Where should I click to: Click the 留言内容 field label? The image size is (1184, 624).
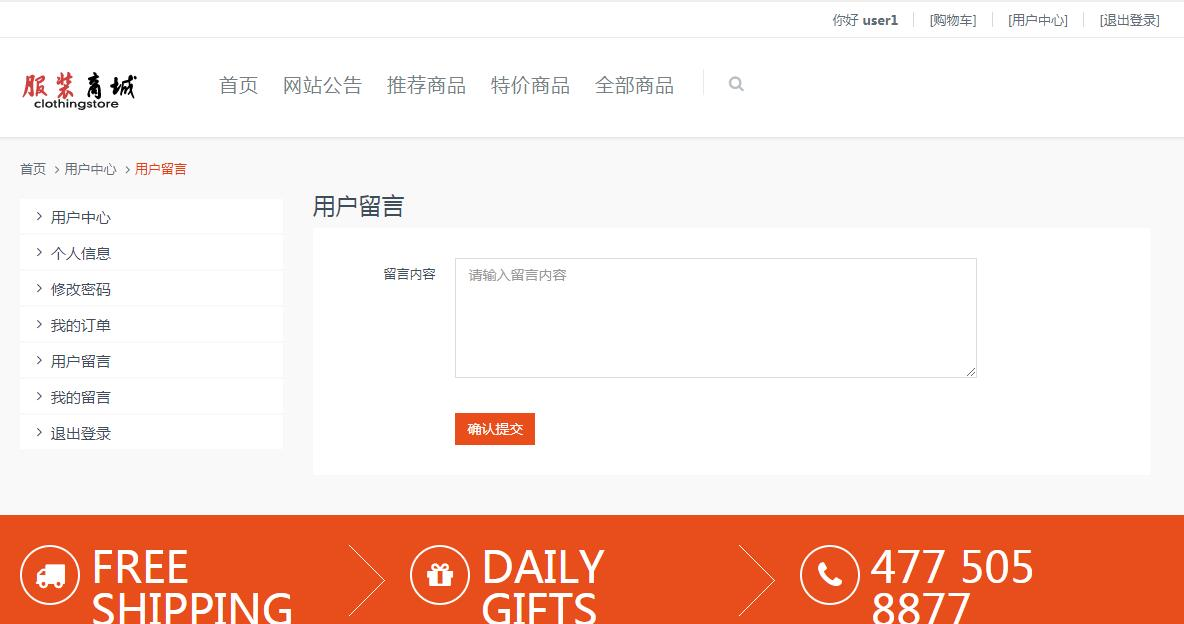(x=409, y=274)
